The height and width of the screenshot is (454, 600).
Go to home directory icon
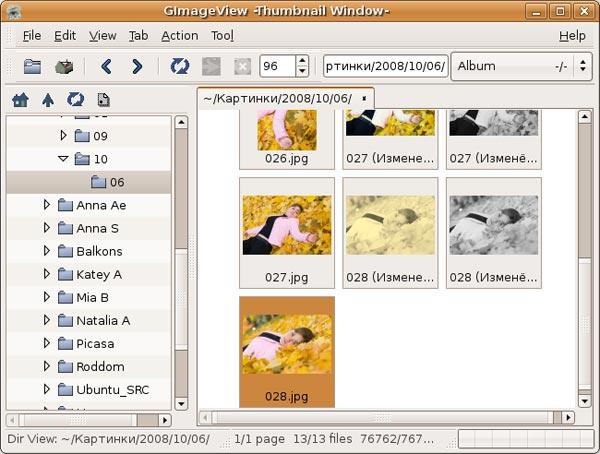coord(20,100)
